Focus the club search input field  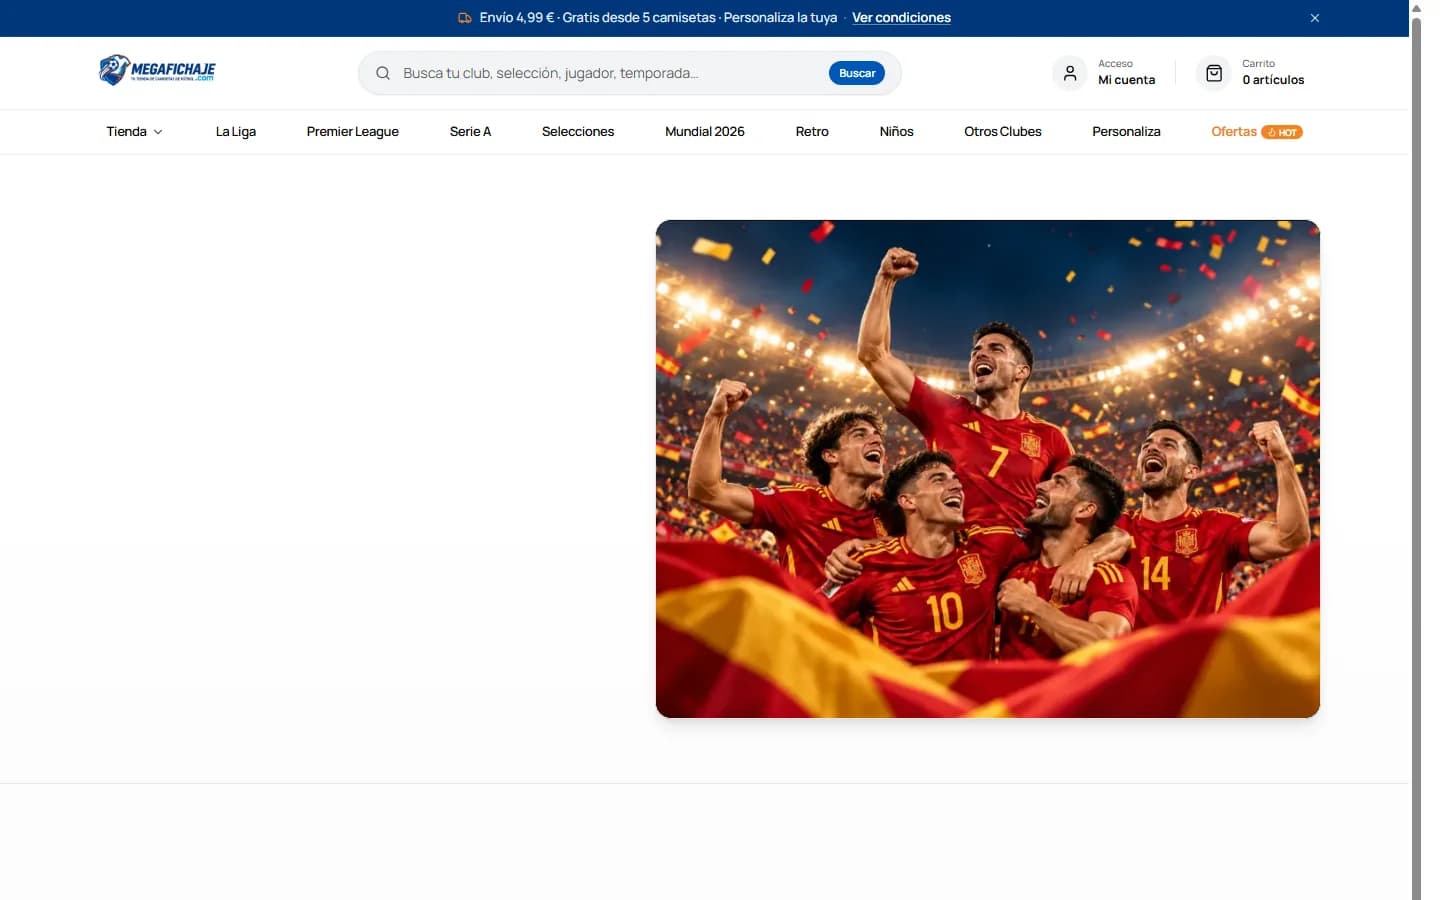(x=610, y=73)
